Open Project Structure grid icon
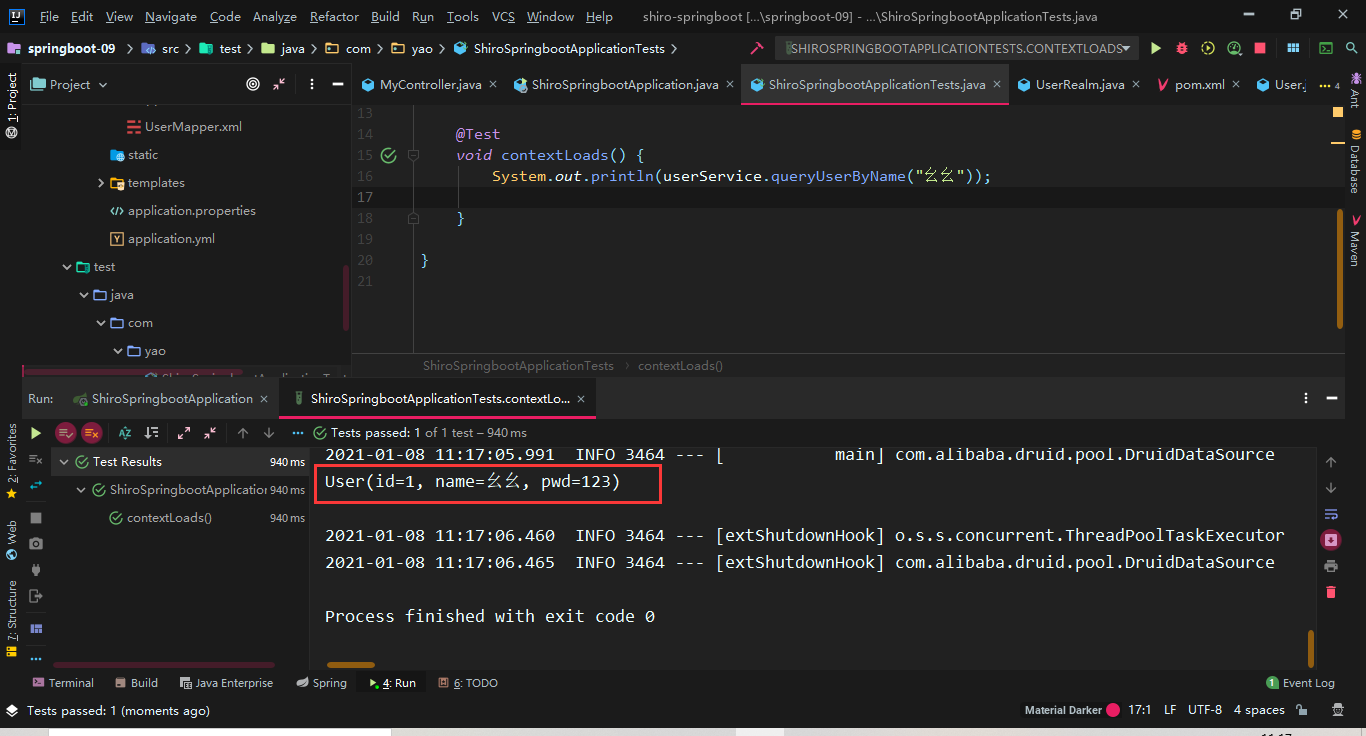Screen dimensions: 1366x736 (x=1293, y=48)
